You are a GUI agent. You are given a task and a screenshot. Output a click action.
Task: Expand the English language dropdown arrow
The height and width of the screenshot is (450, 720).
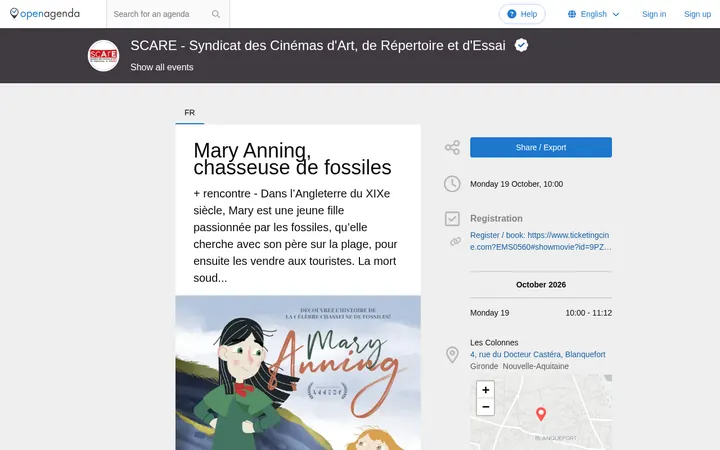[x=616, y=15]
